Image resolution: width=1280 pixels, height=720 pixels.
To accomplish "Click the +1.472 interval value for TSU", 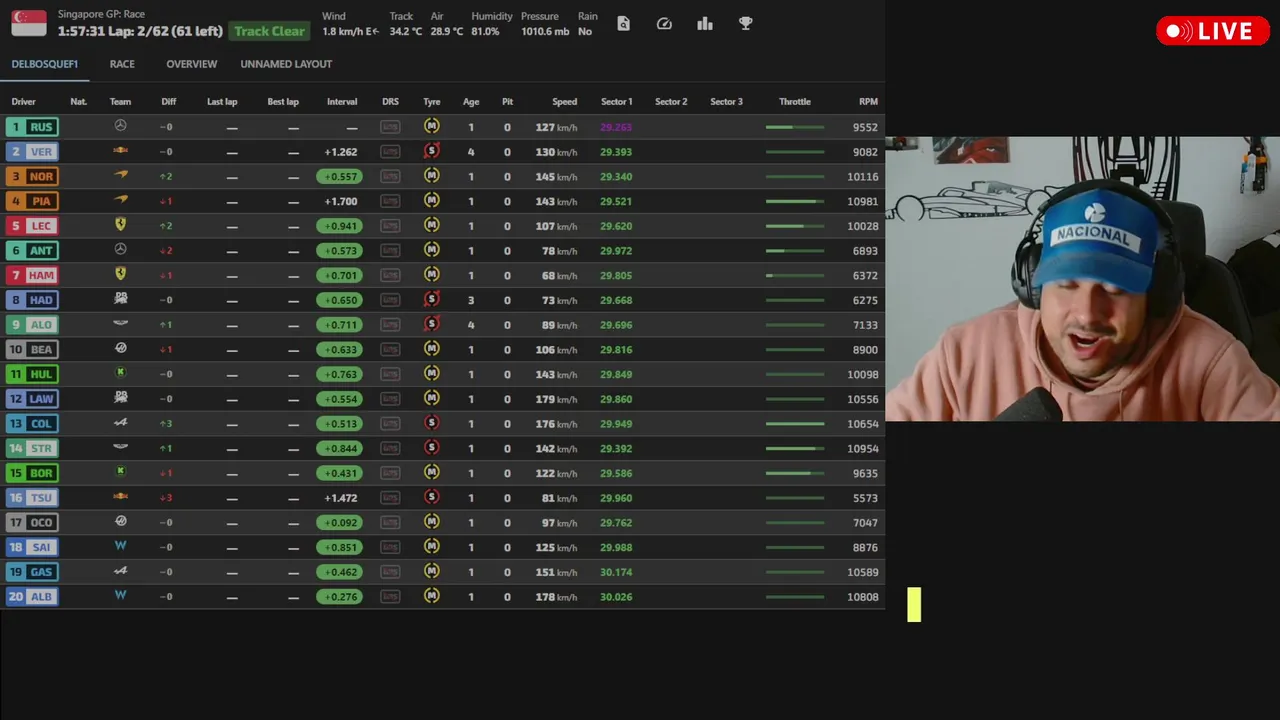I will click(341, 498).
